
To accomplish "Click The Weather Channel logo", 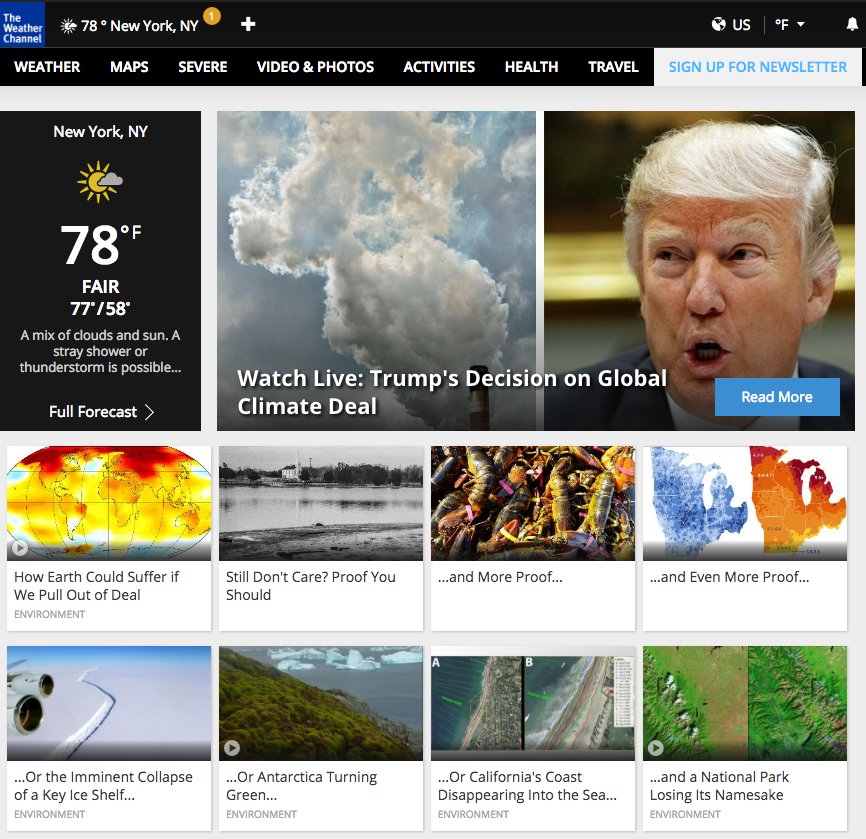I will coord(23,25).
